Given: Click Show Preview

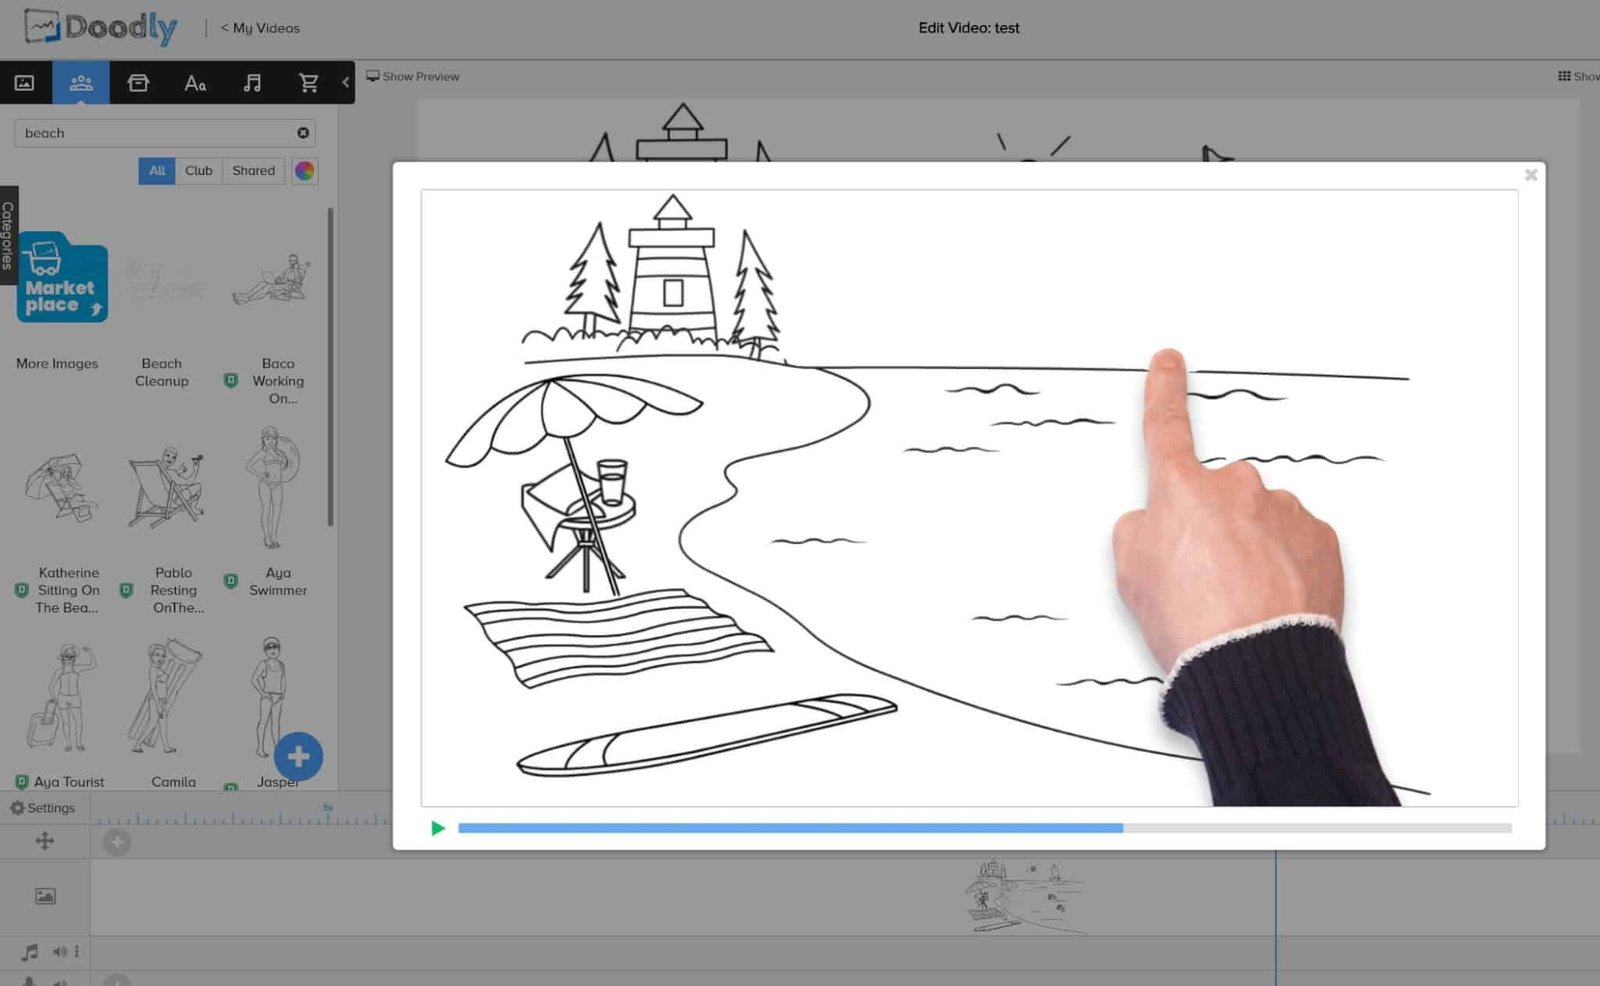Looking at the screenshot, I should pos(413,76).
